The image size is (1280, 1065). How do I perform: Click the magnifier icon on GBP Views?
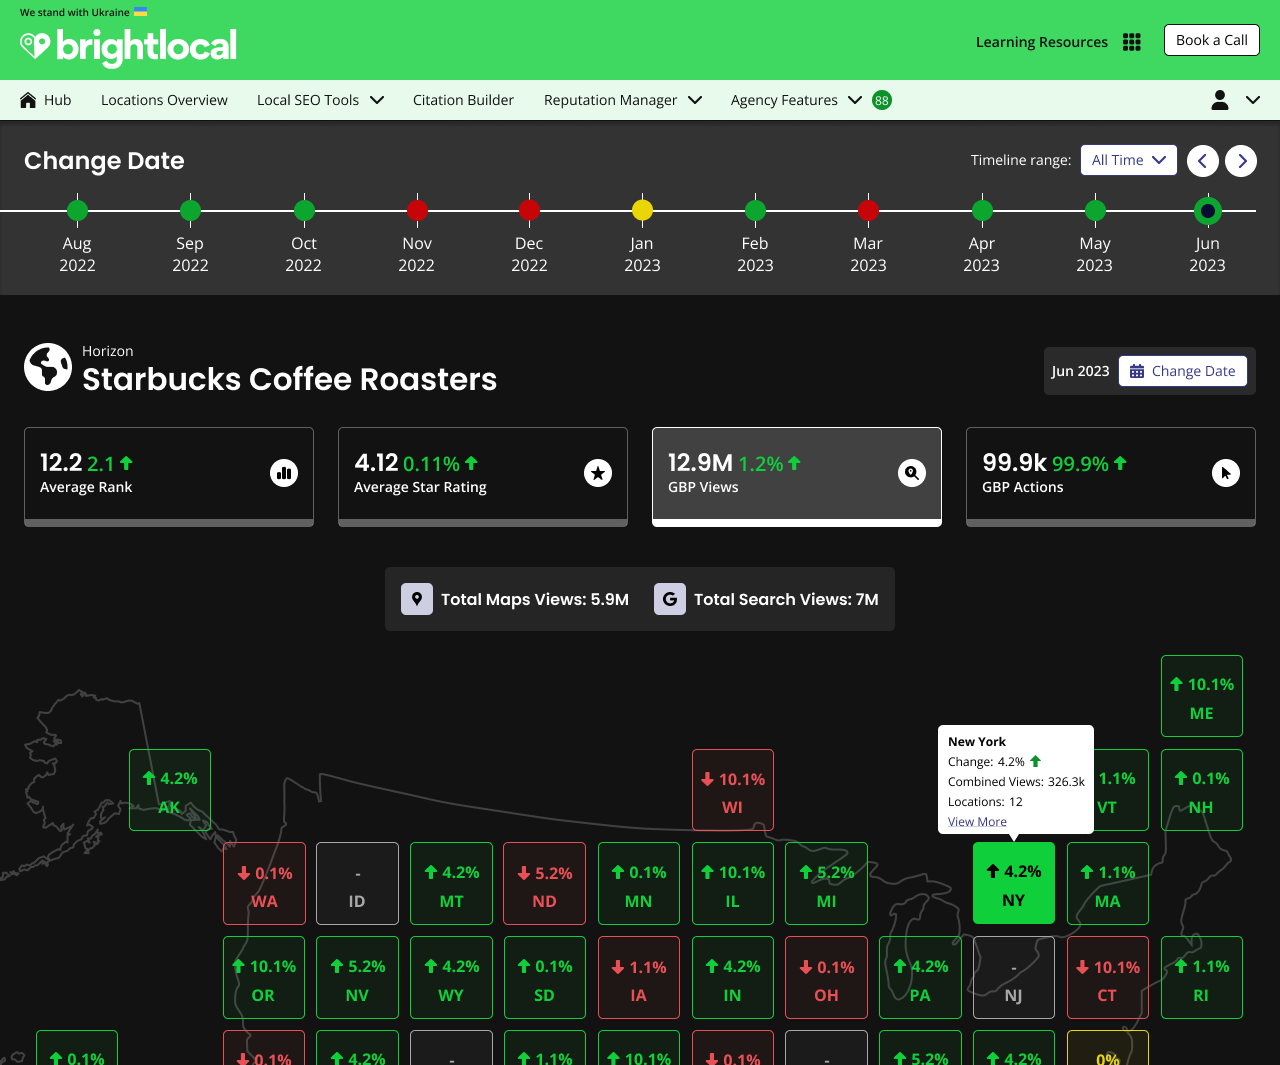(912, 473)
